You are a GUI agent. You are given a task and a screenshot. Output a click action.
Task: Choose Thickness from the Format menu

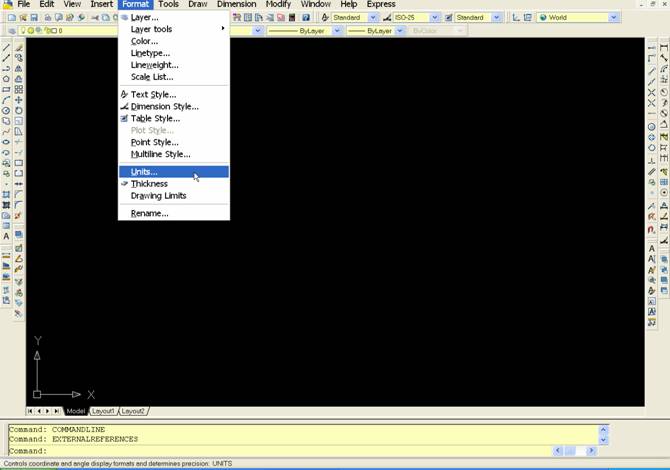coord(174,184)
